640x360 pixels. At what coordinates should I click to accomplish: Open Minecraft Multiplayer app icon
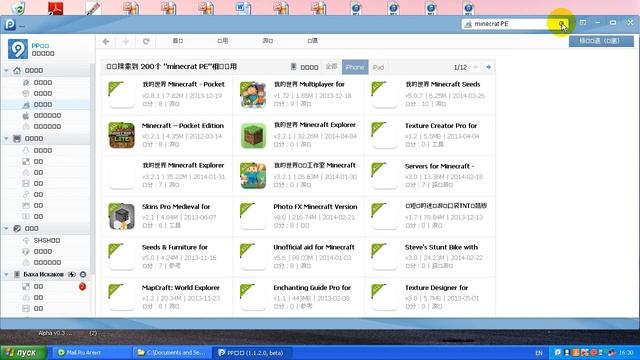(253, 95)
